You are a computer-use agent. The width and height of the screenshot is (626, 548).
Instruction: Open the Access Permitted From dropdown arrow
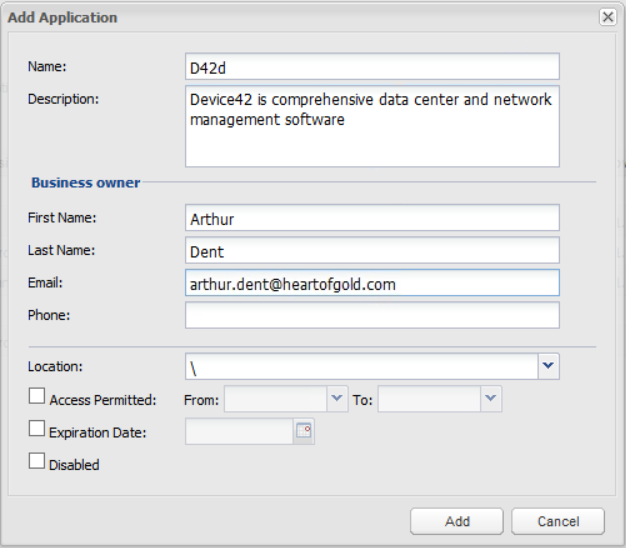tap(337, 398)
